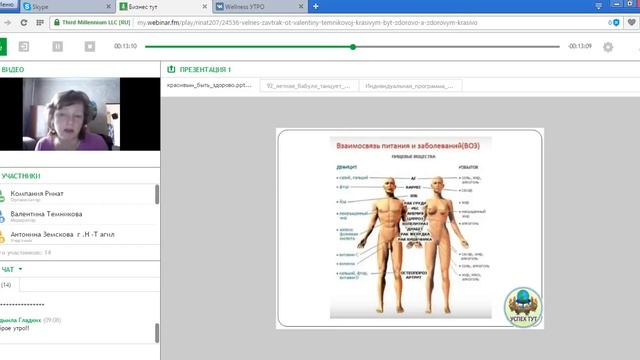Select the красивым_быть_здорово.ppt presentation tab
The height and width of the screenshot is (360, 640).
(x=210, y=85)
